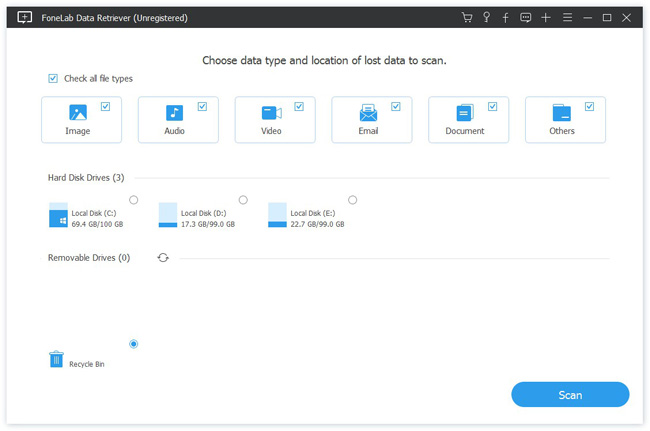
Task: Refresh the Removable Drives list
Action: 163,258
